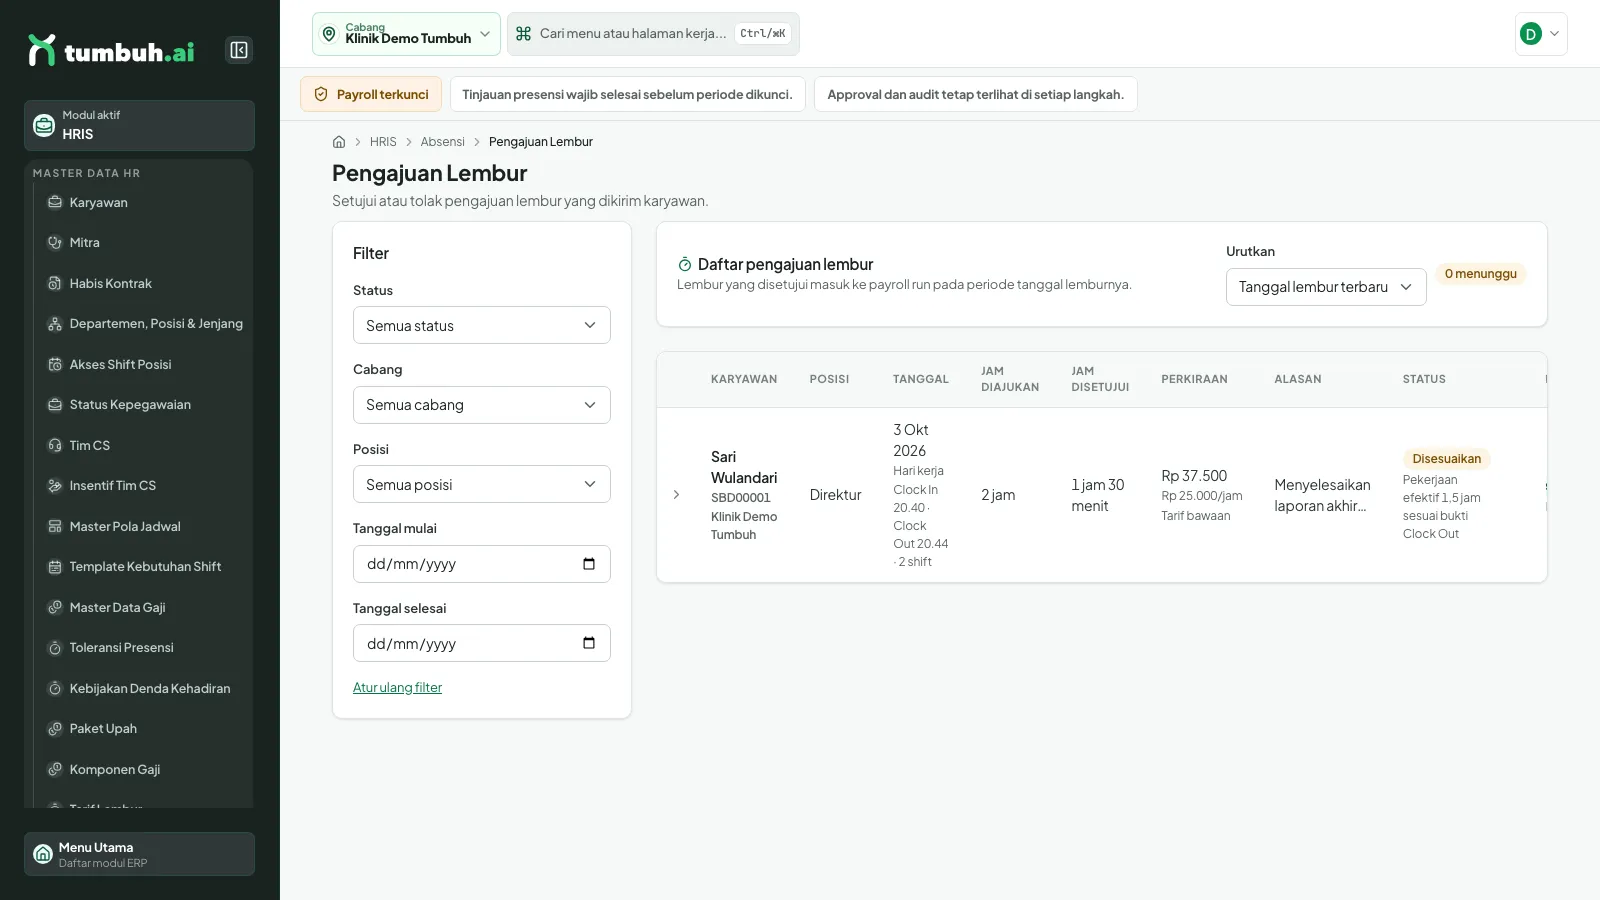This screenshot has height=900, width=1600.
Task: Click the location pin icon in Cabang selector
Action: point(329,34)
